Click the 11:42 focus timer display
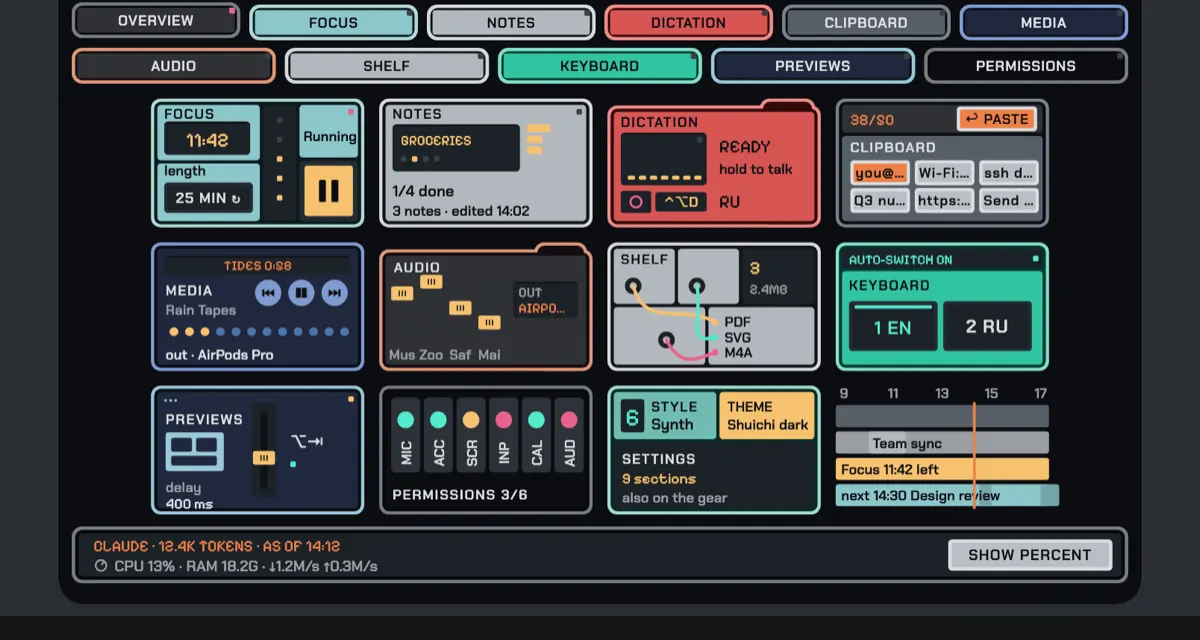Image resolution: width=1200 pixels, height=640 pixels. [x=207, y=140]
